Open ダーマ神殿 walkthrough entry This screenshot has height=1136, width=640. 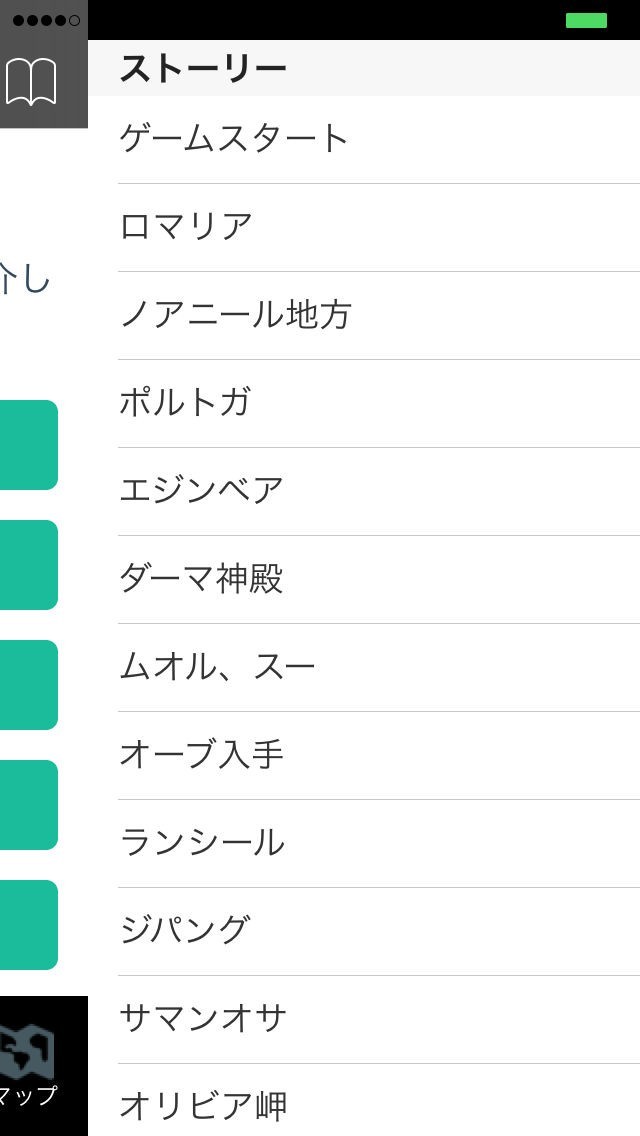click(x=202, y=579)
